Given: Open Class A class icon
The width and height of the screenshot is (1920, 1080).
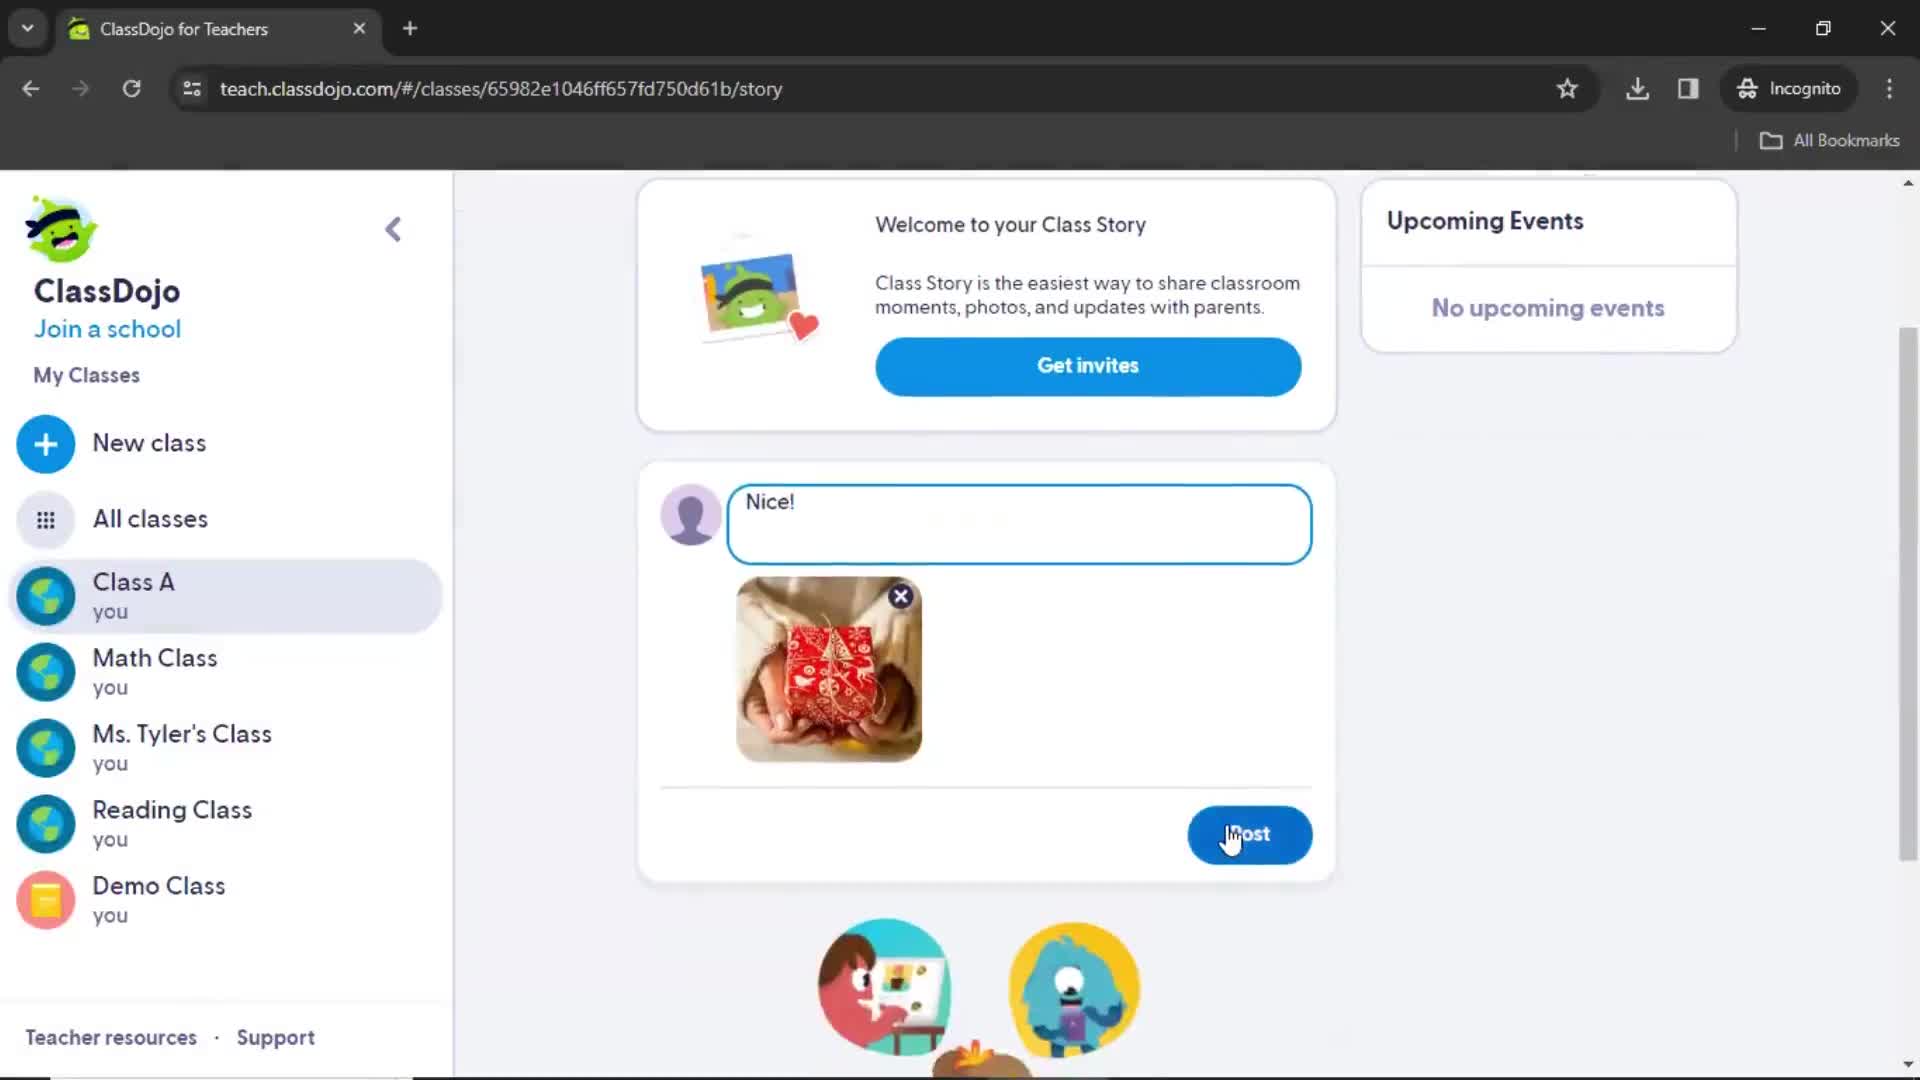Looking at the screenshot, I should tap(45, 595).
